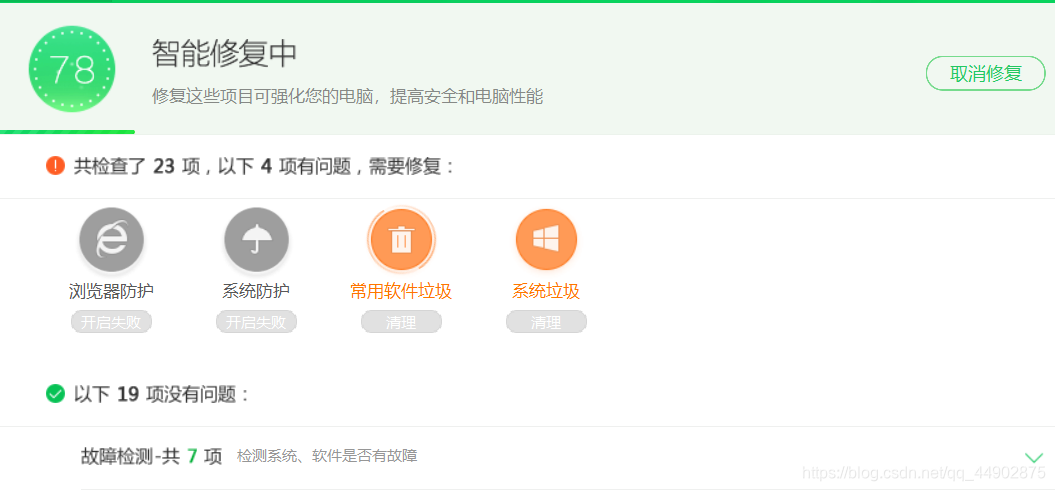Click the text 检测系统、软件是否有故障
1055x491 pixels.
click(x=327, y=457)
